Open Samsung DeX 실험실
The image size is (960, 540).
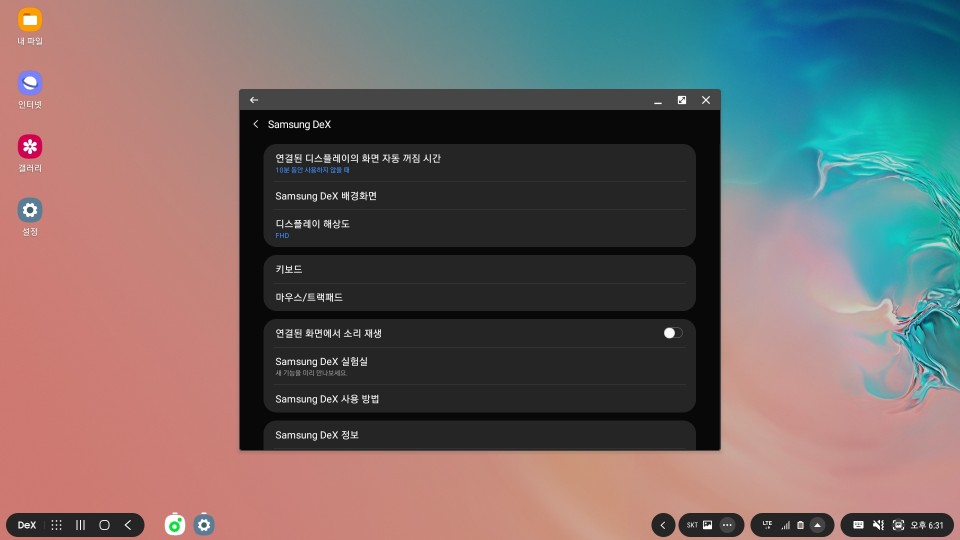click(479, 366)
